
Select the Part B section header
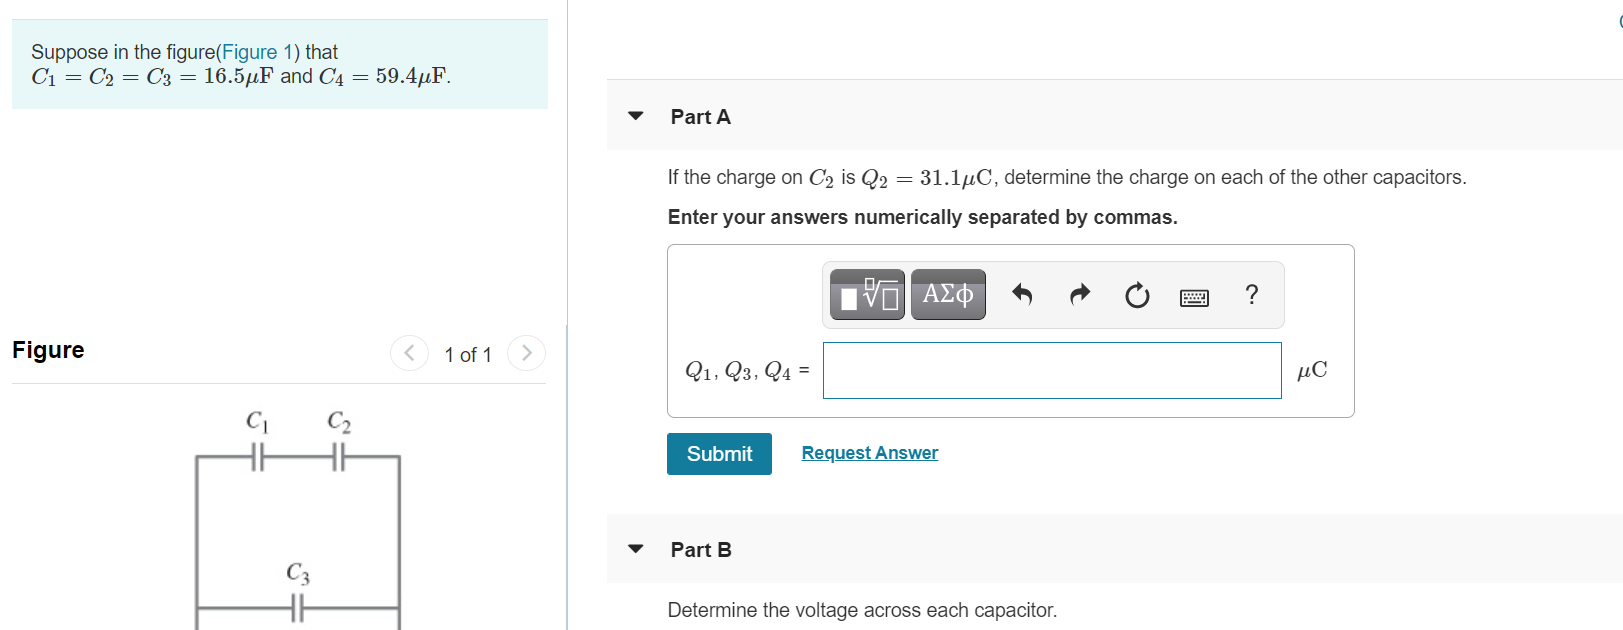[701, 549]
